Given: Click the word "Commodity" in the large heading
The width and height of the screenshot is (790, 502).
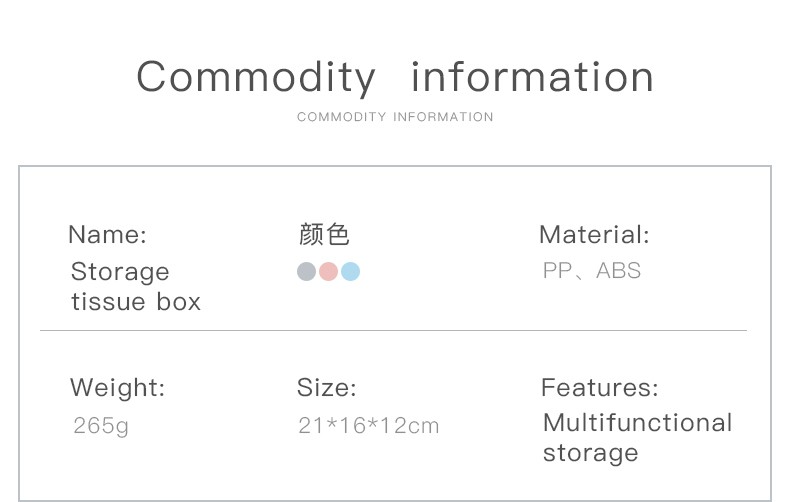Looking at the screenshot, I should tap(256, 78).
